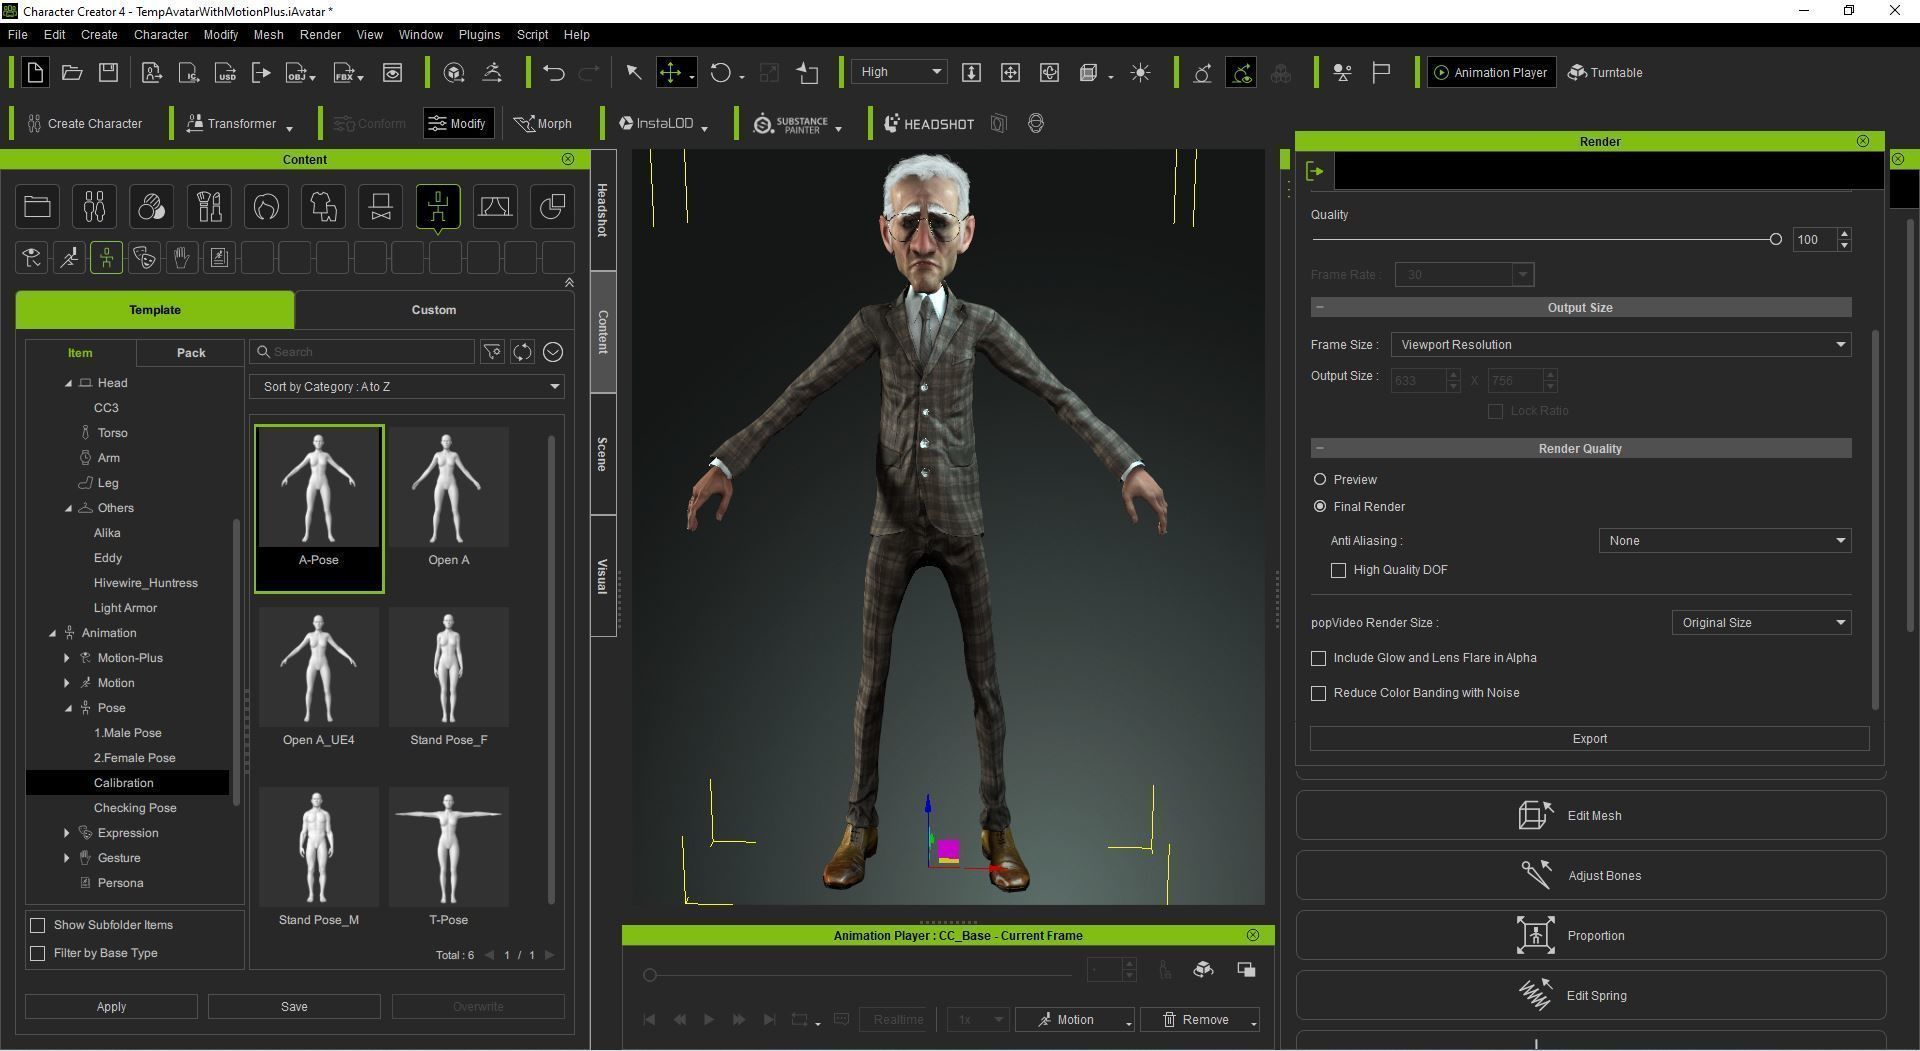This screenshot has width=1920, height=1051.
Task: Click the Headshot plugin button
Action: (929, 124)
